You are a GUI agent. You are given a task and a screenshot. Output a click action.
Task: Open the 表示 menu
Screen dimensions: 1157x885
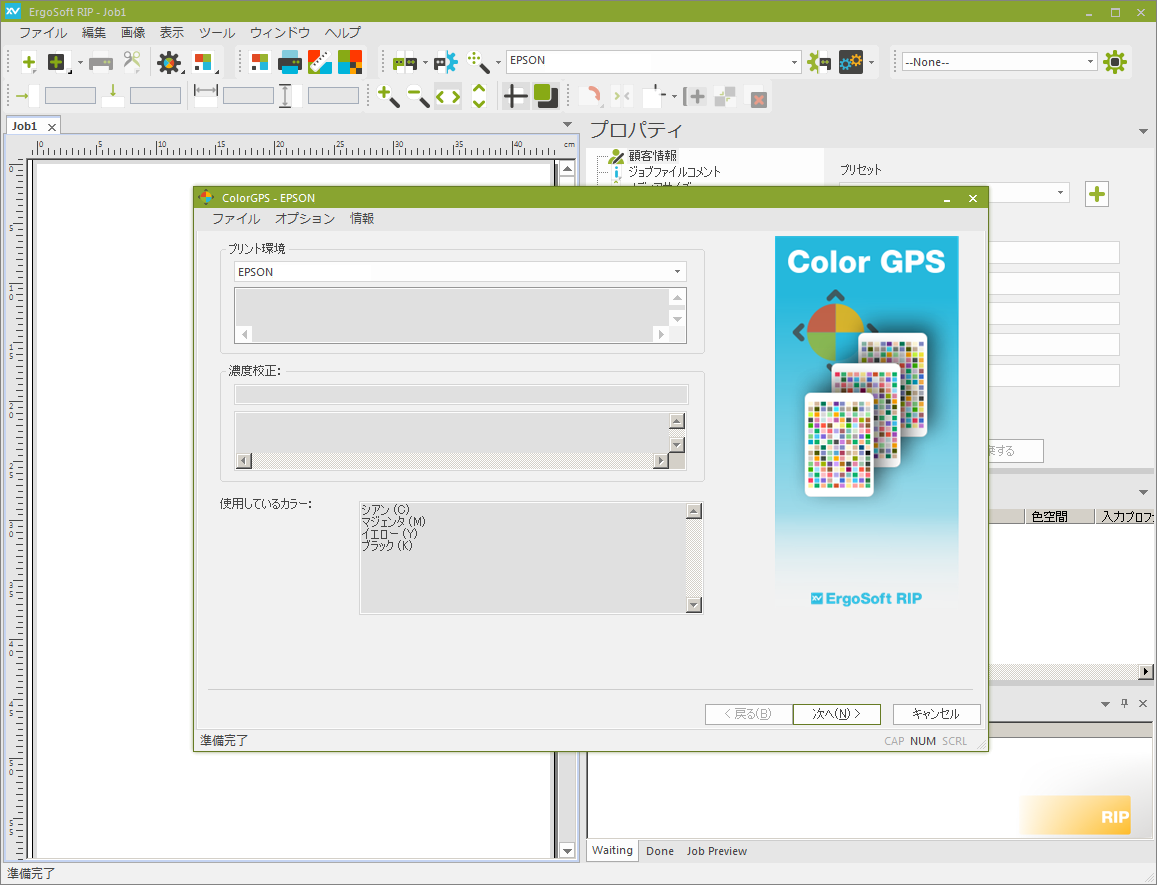tap(172, 32)
